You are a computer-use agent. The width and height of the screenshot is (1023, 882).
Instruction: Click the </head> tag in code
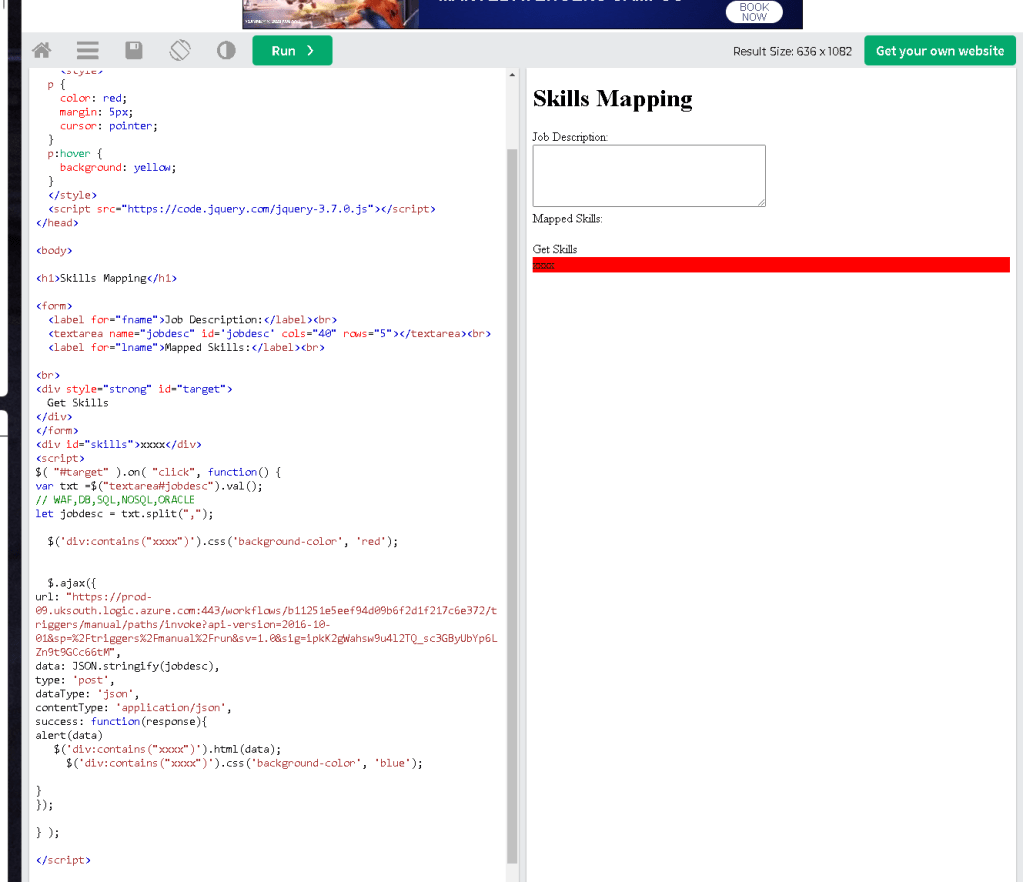(x=57, y=222)
